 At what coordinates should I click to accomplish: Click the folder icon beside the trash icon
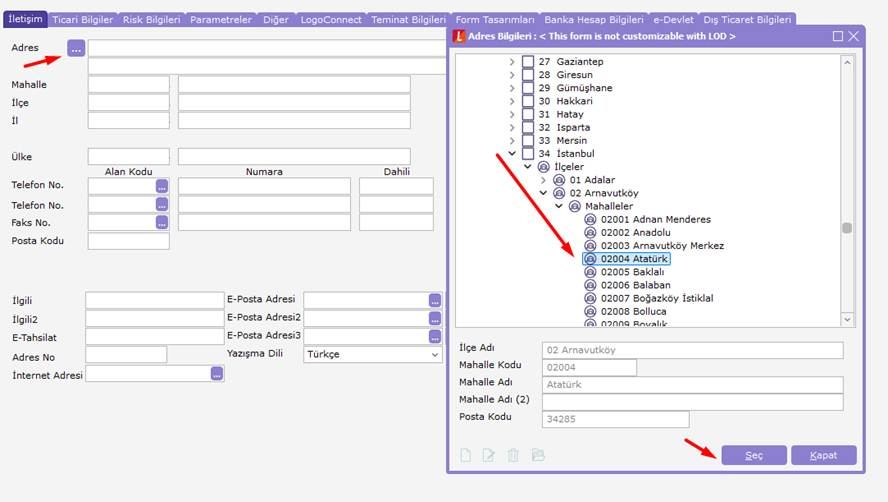[538, 455]
